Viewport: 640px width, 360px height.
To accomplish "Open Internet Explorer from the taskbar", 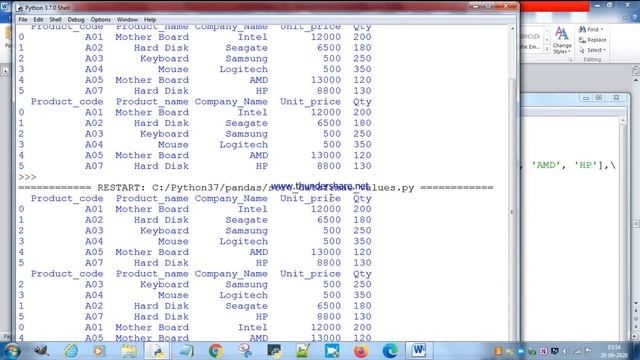I will point(71,351).
